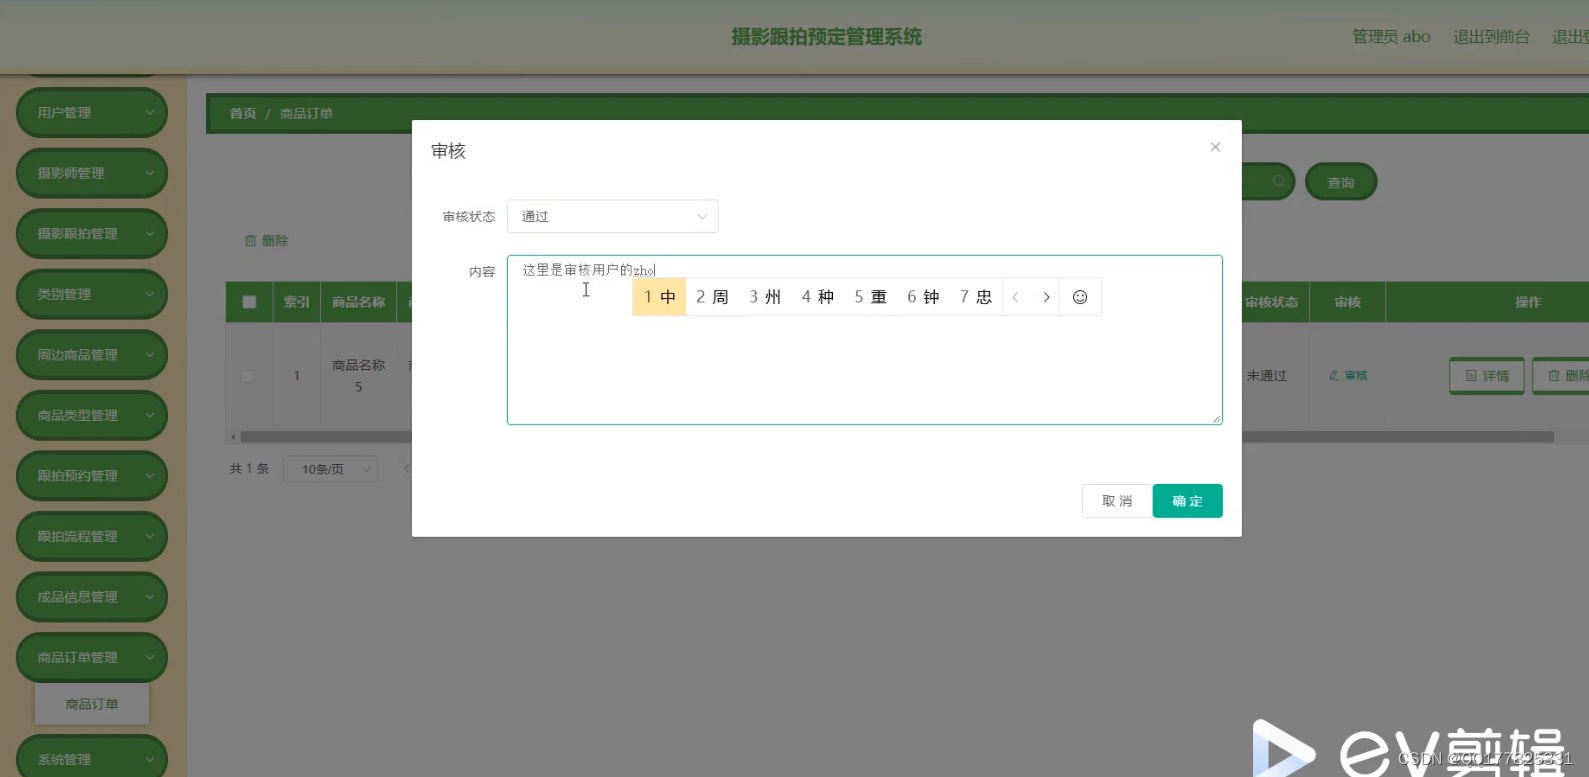Image resolution: width=1589 pixels, height=777 pixels.
Task: Click the 操作 column header
Action: click(1528, 302)
